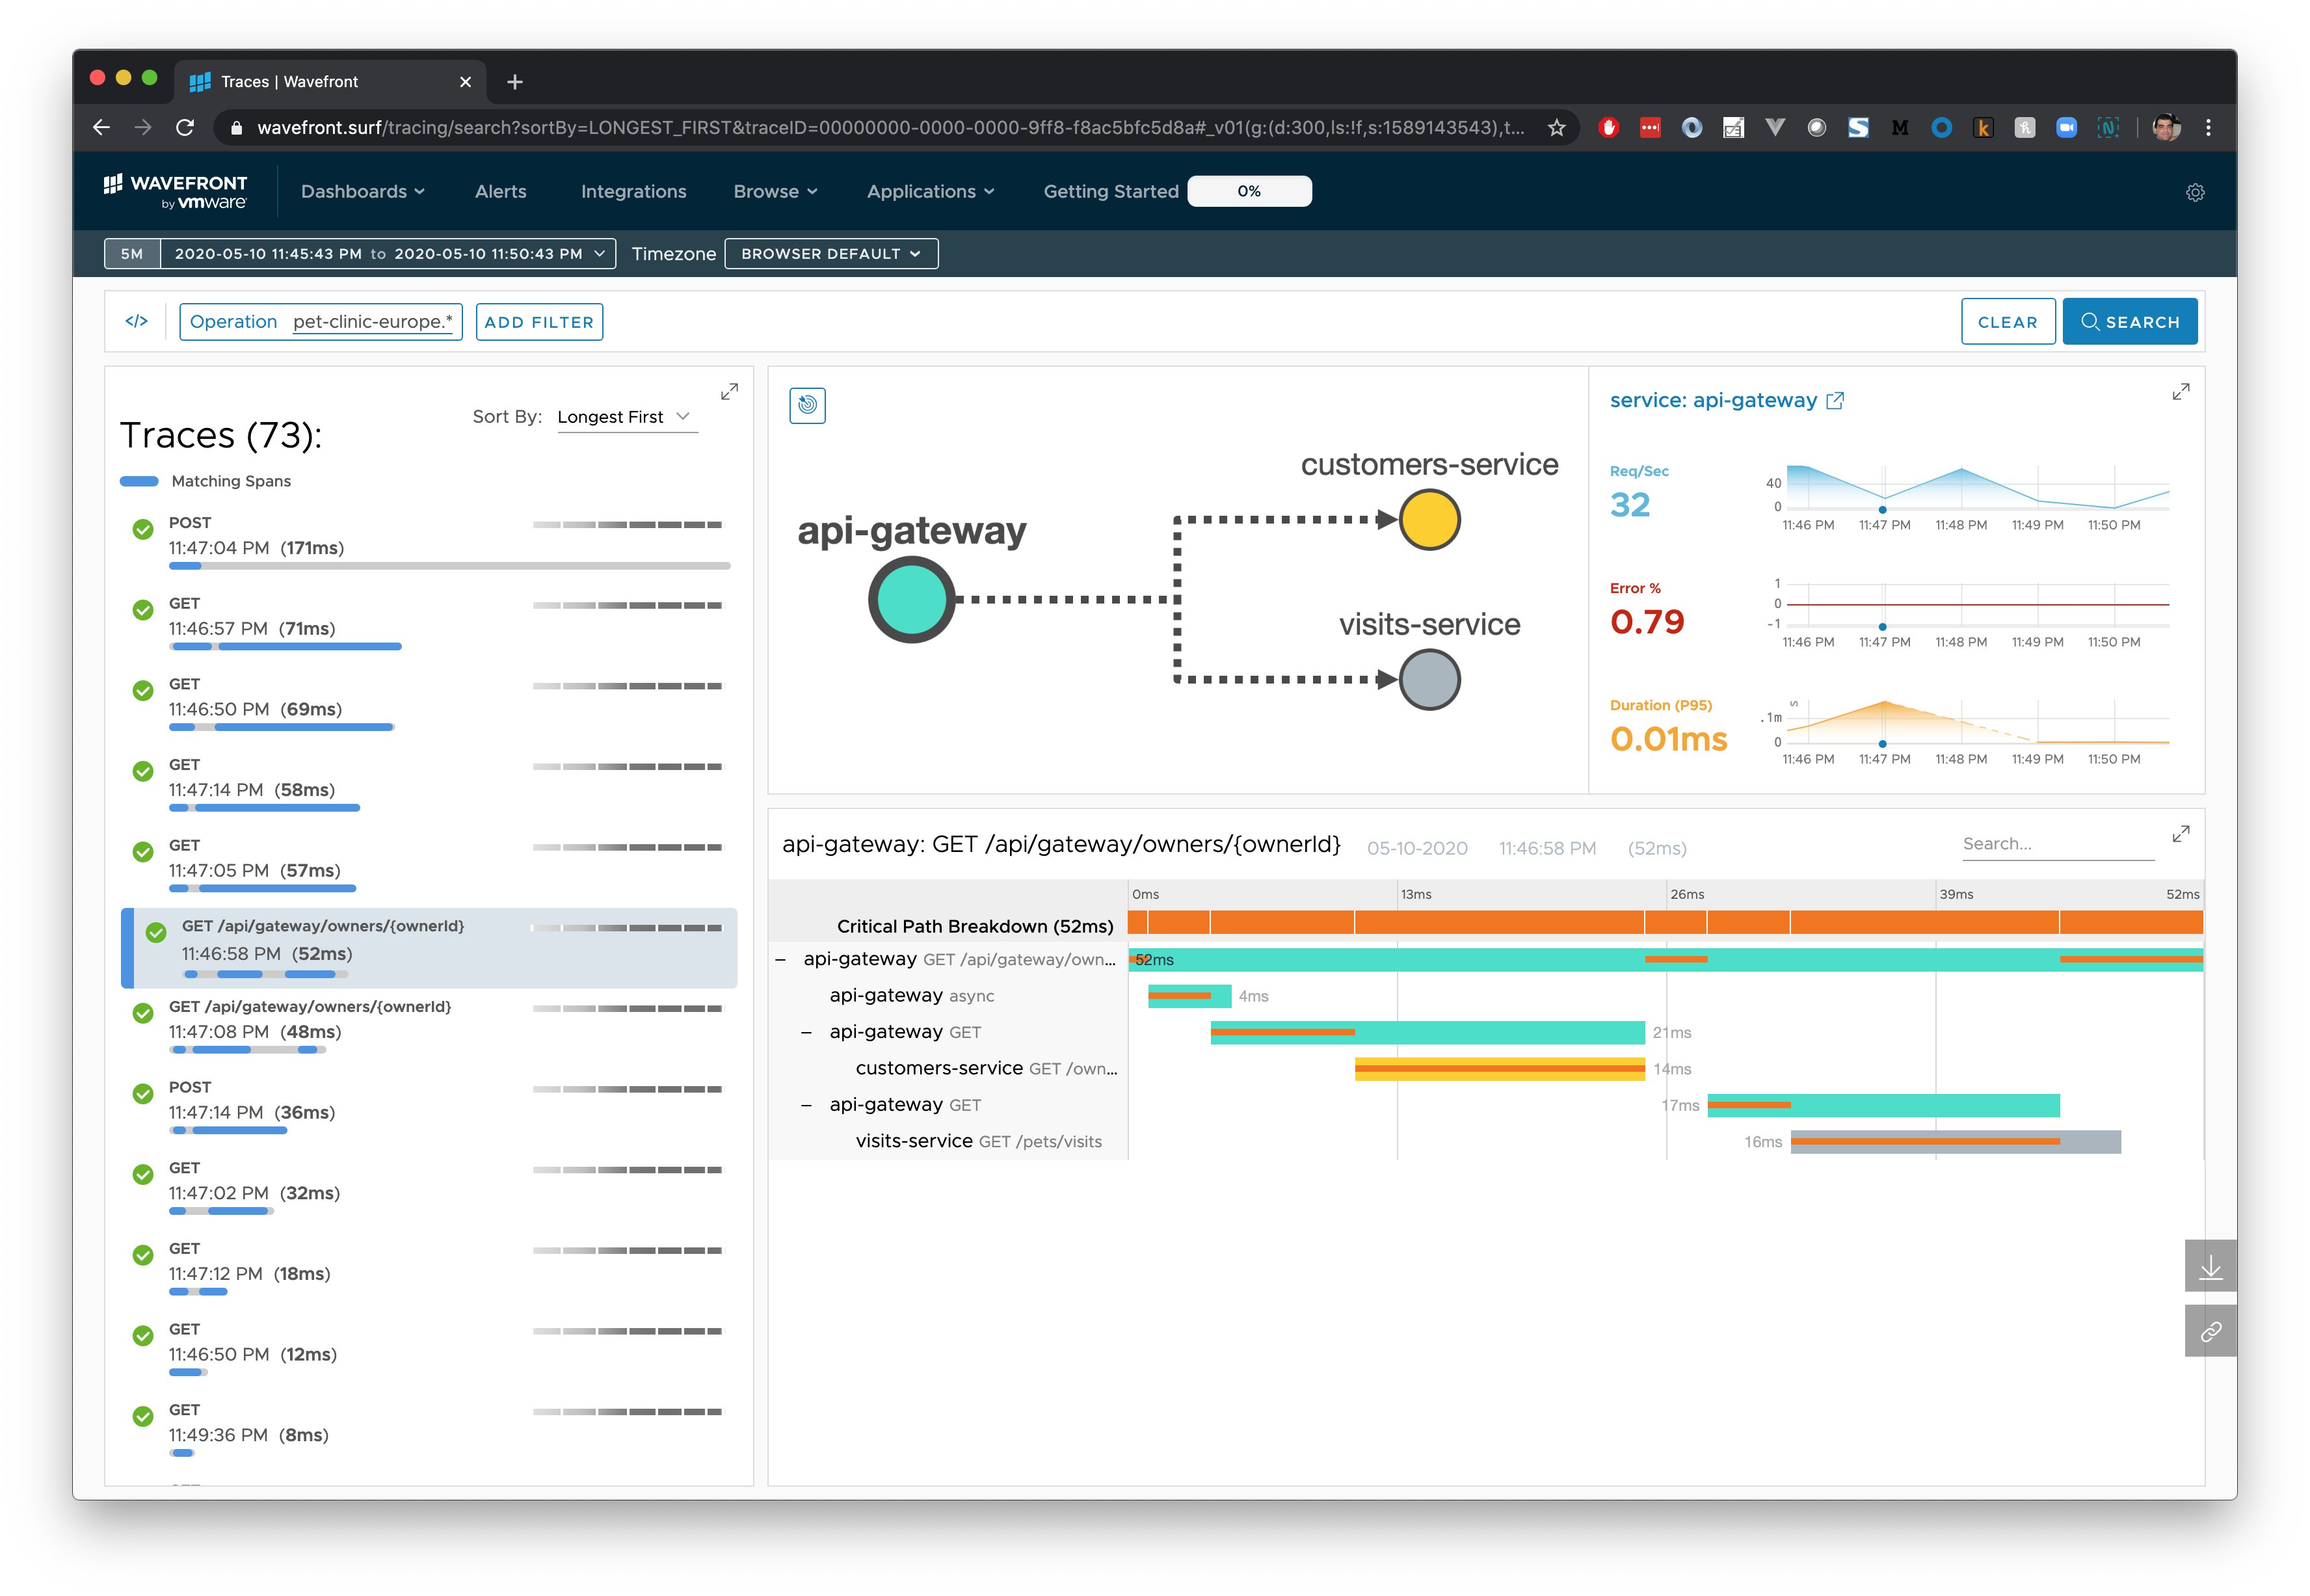Open the time range dropdown
This screenshot has width=2310, height=1596.
point(389,254)
